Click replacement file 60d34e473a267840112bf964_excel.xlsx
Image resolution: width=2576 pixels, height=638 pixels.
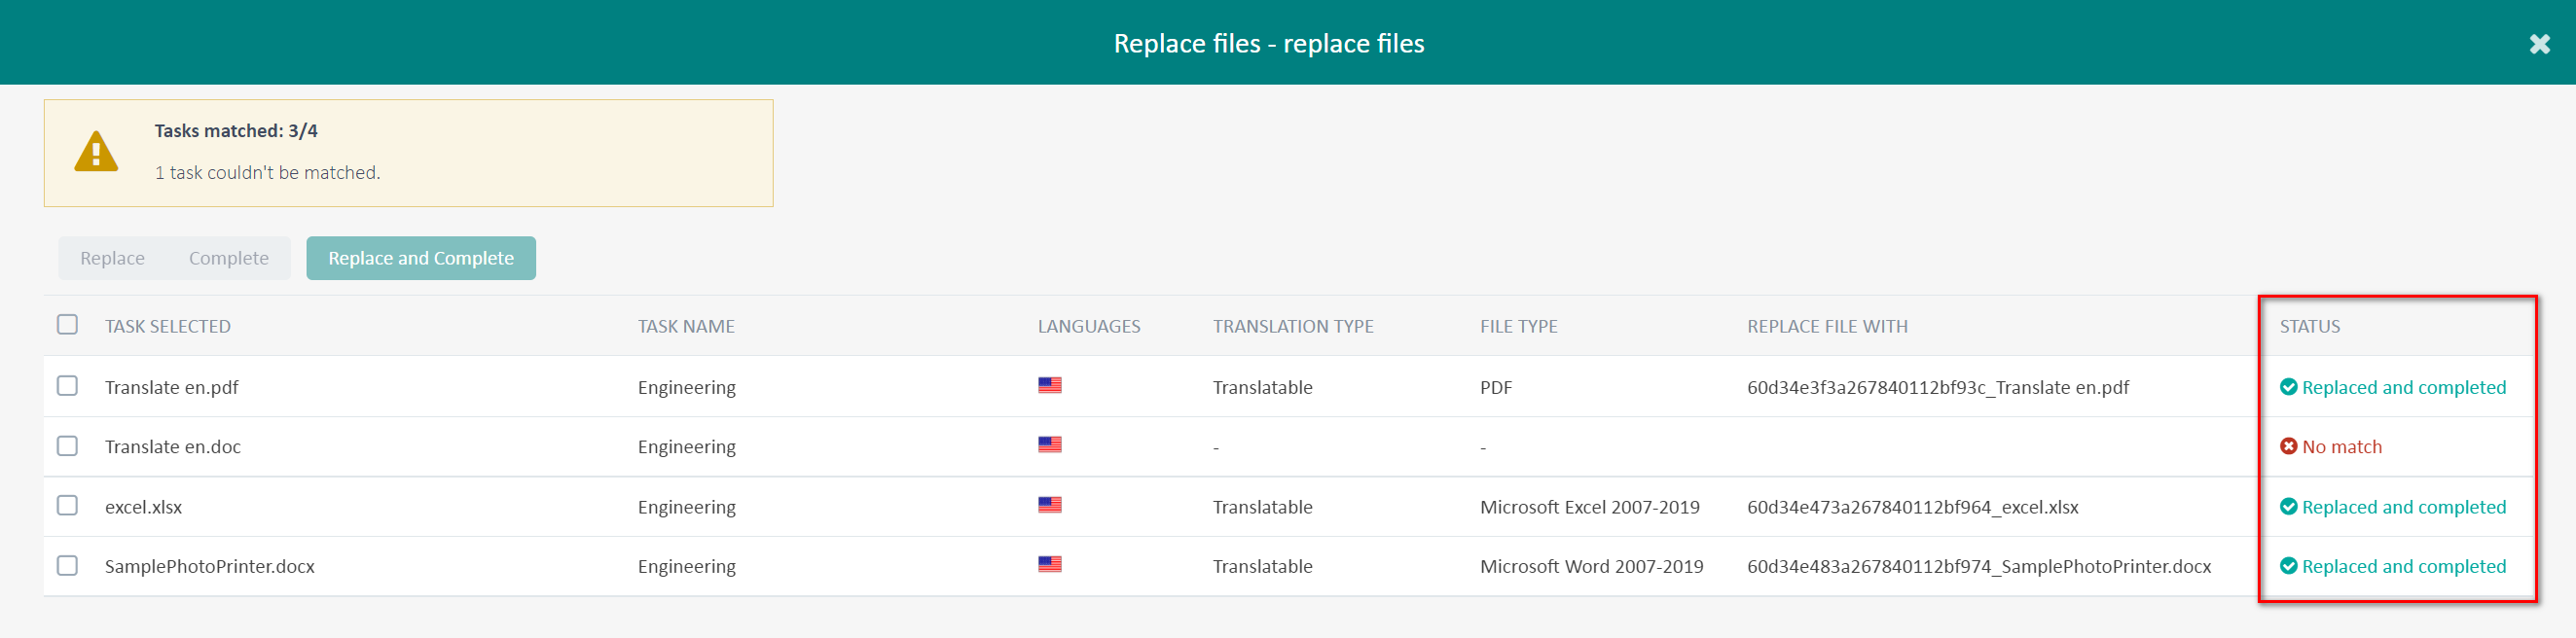(x=1913, y=507)
